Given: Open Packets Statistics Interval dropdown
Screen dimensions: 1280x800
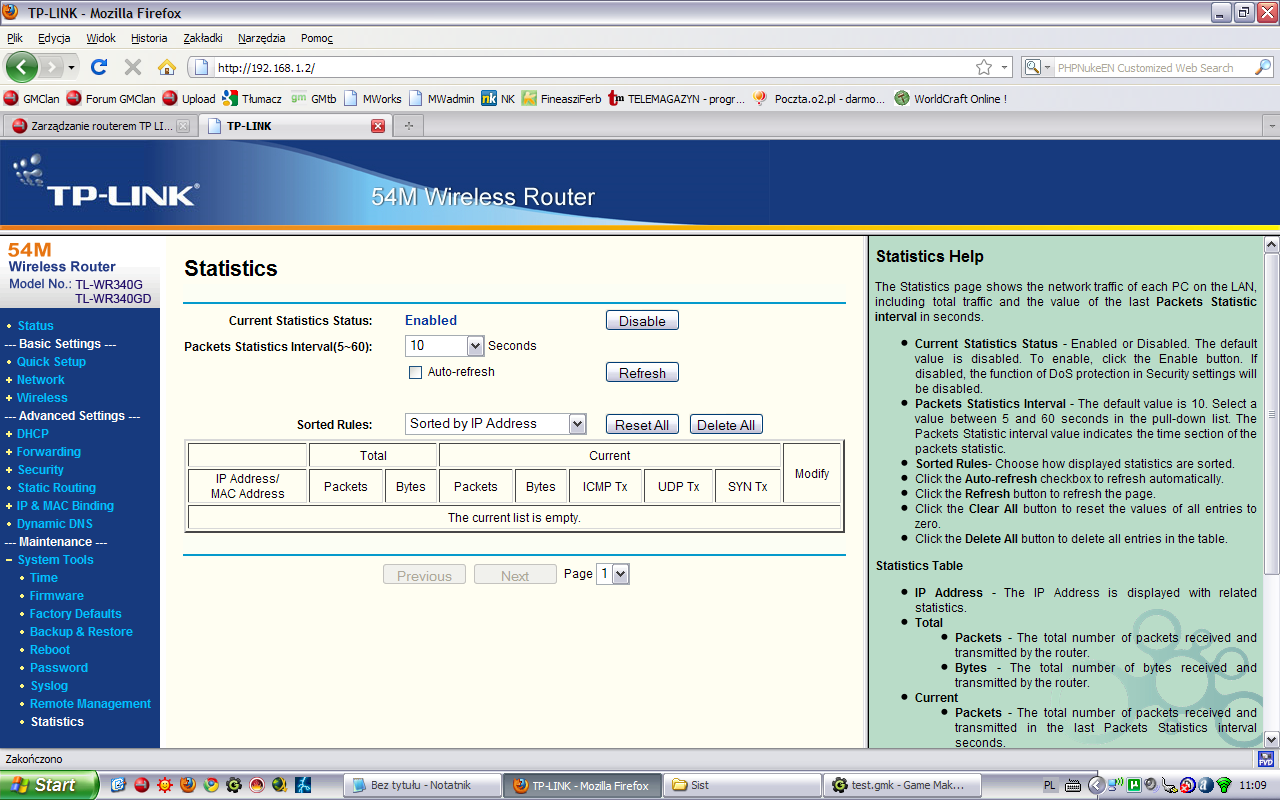Looking at the screenshot, I should click(475, 346).
